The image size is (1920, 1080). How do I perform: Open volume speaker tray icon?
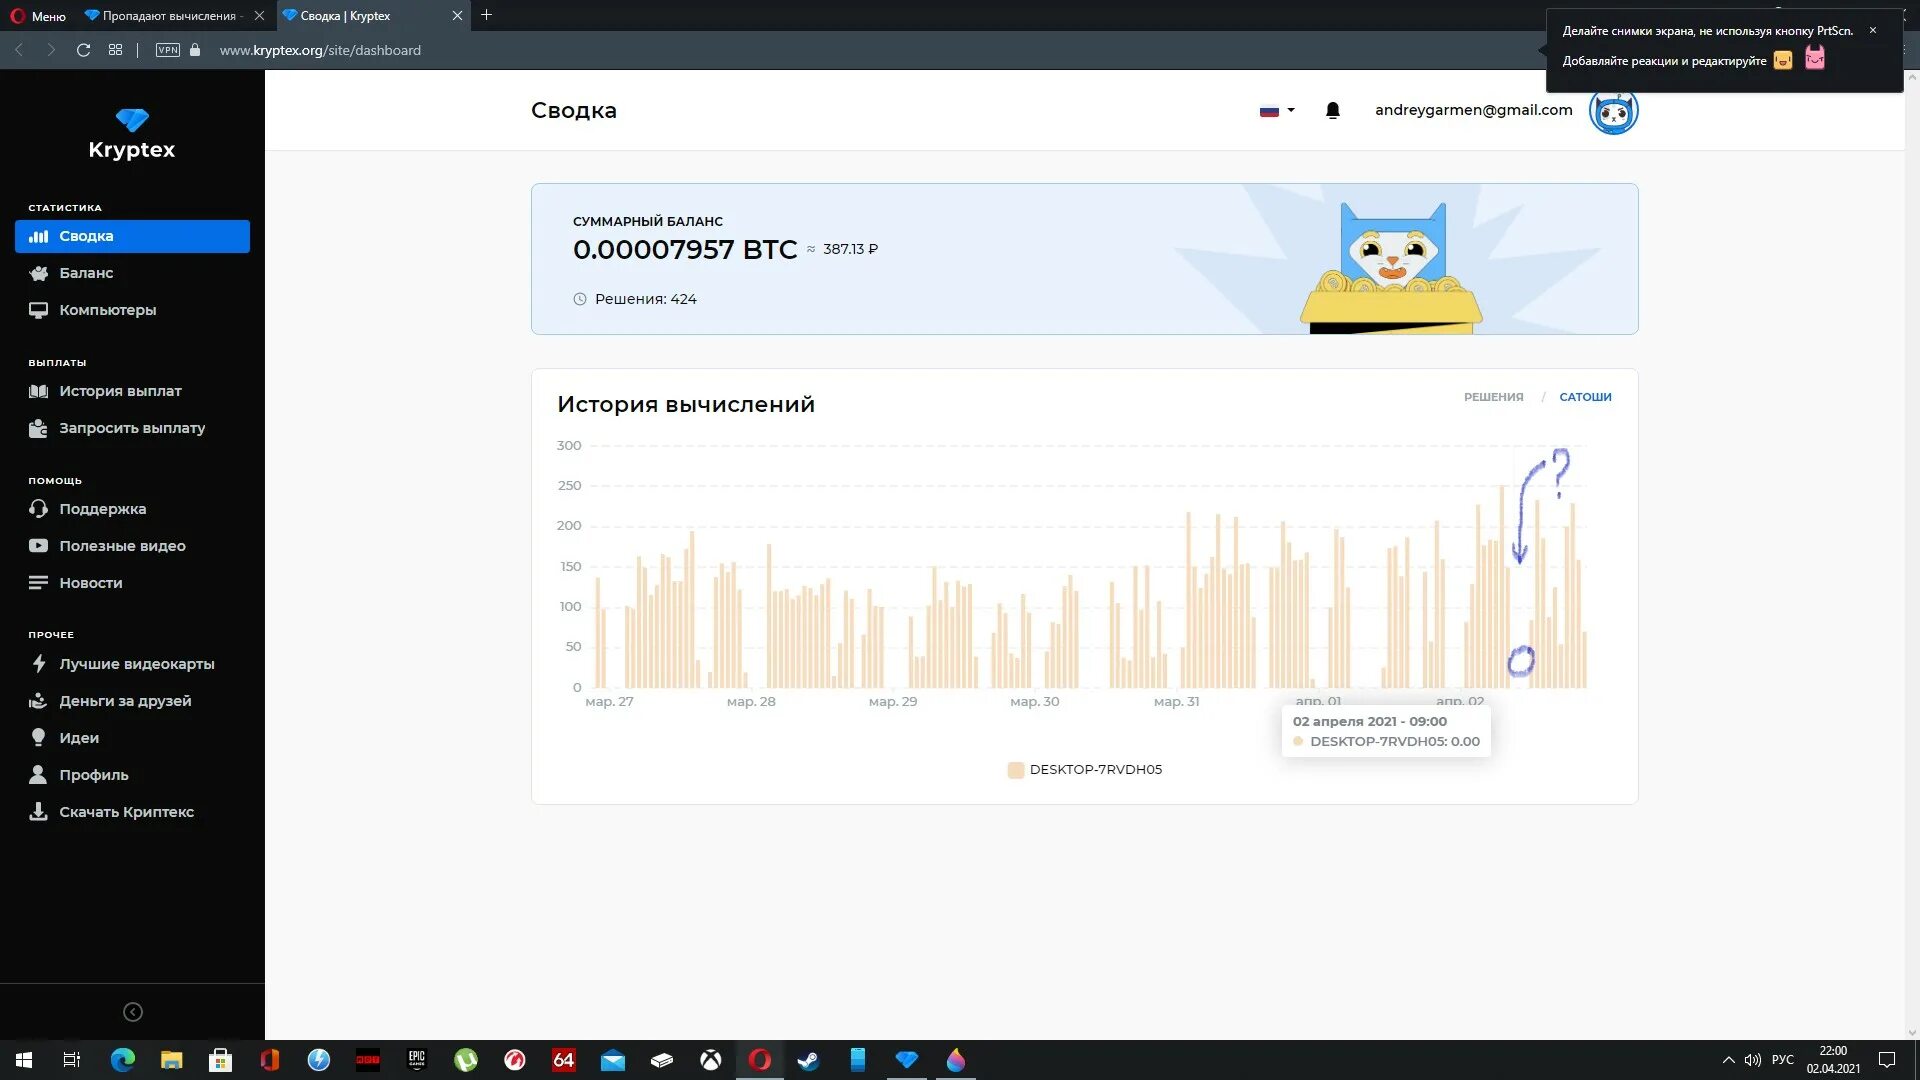[x=1753, y=1060]
